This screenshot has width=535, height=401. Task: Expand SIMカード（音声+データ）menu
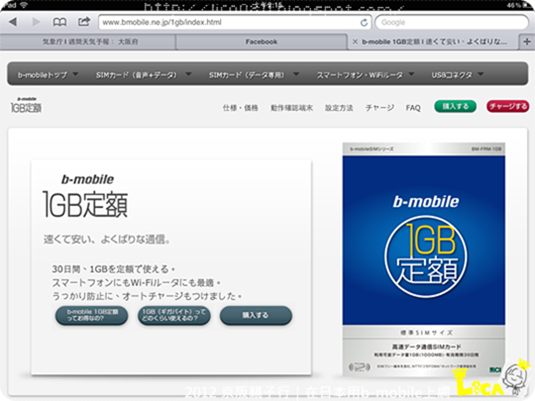(143, 75)
